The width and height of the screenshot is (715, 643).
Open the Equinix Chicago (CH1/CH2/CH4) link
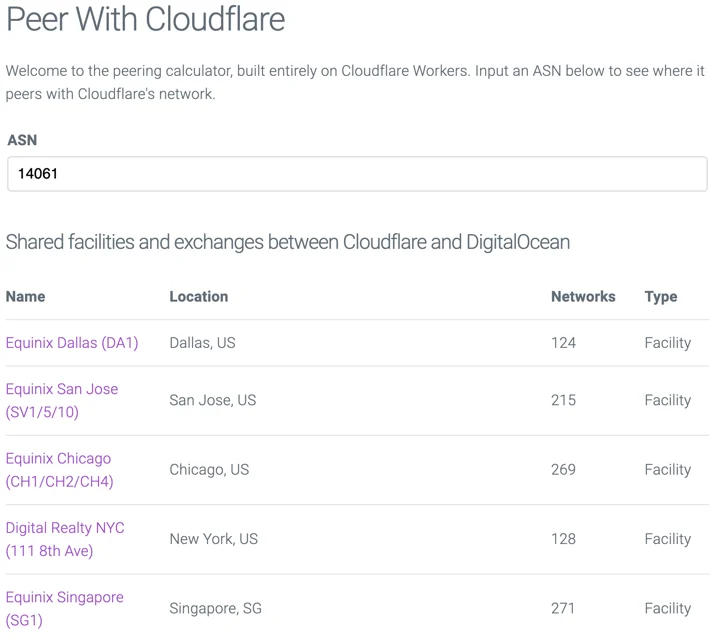59,470
